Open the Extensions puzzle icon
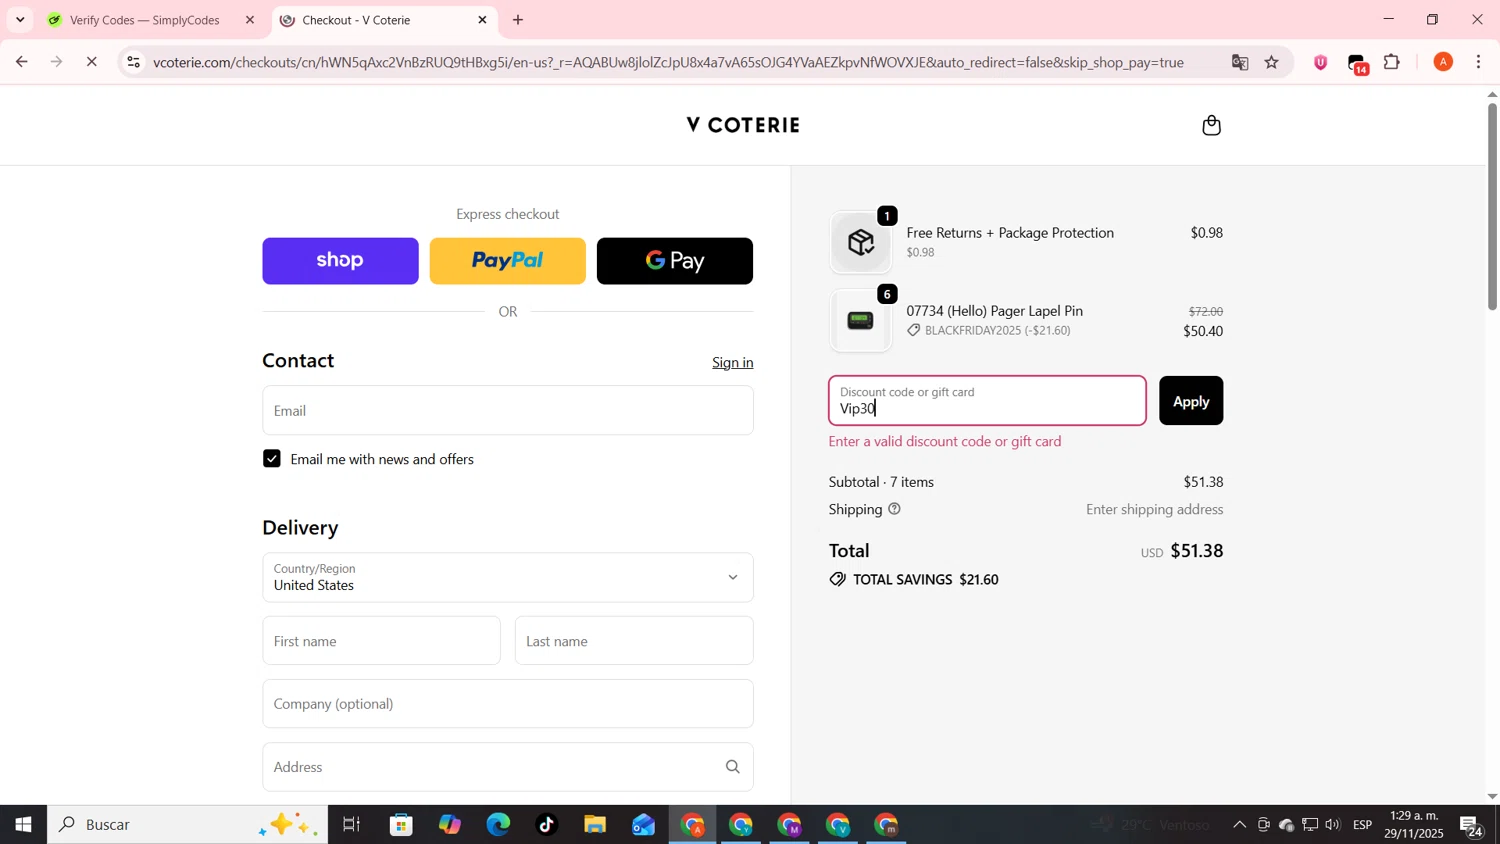This screenshot has width=1500, height=844. pyautogui.click(x=1392, y=62)
